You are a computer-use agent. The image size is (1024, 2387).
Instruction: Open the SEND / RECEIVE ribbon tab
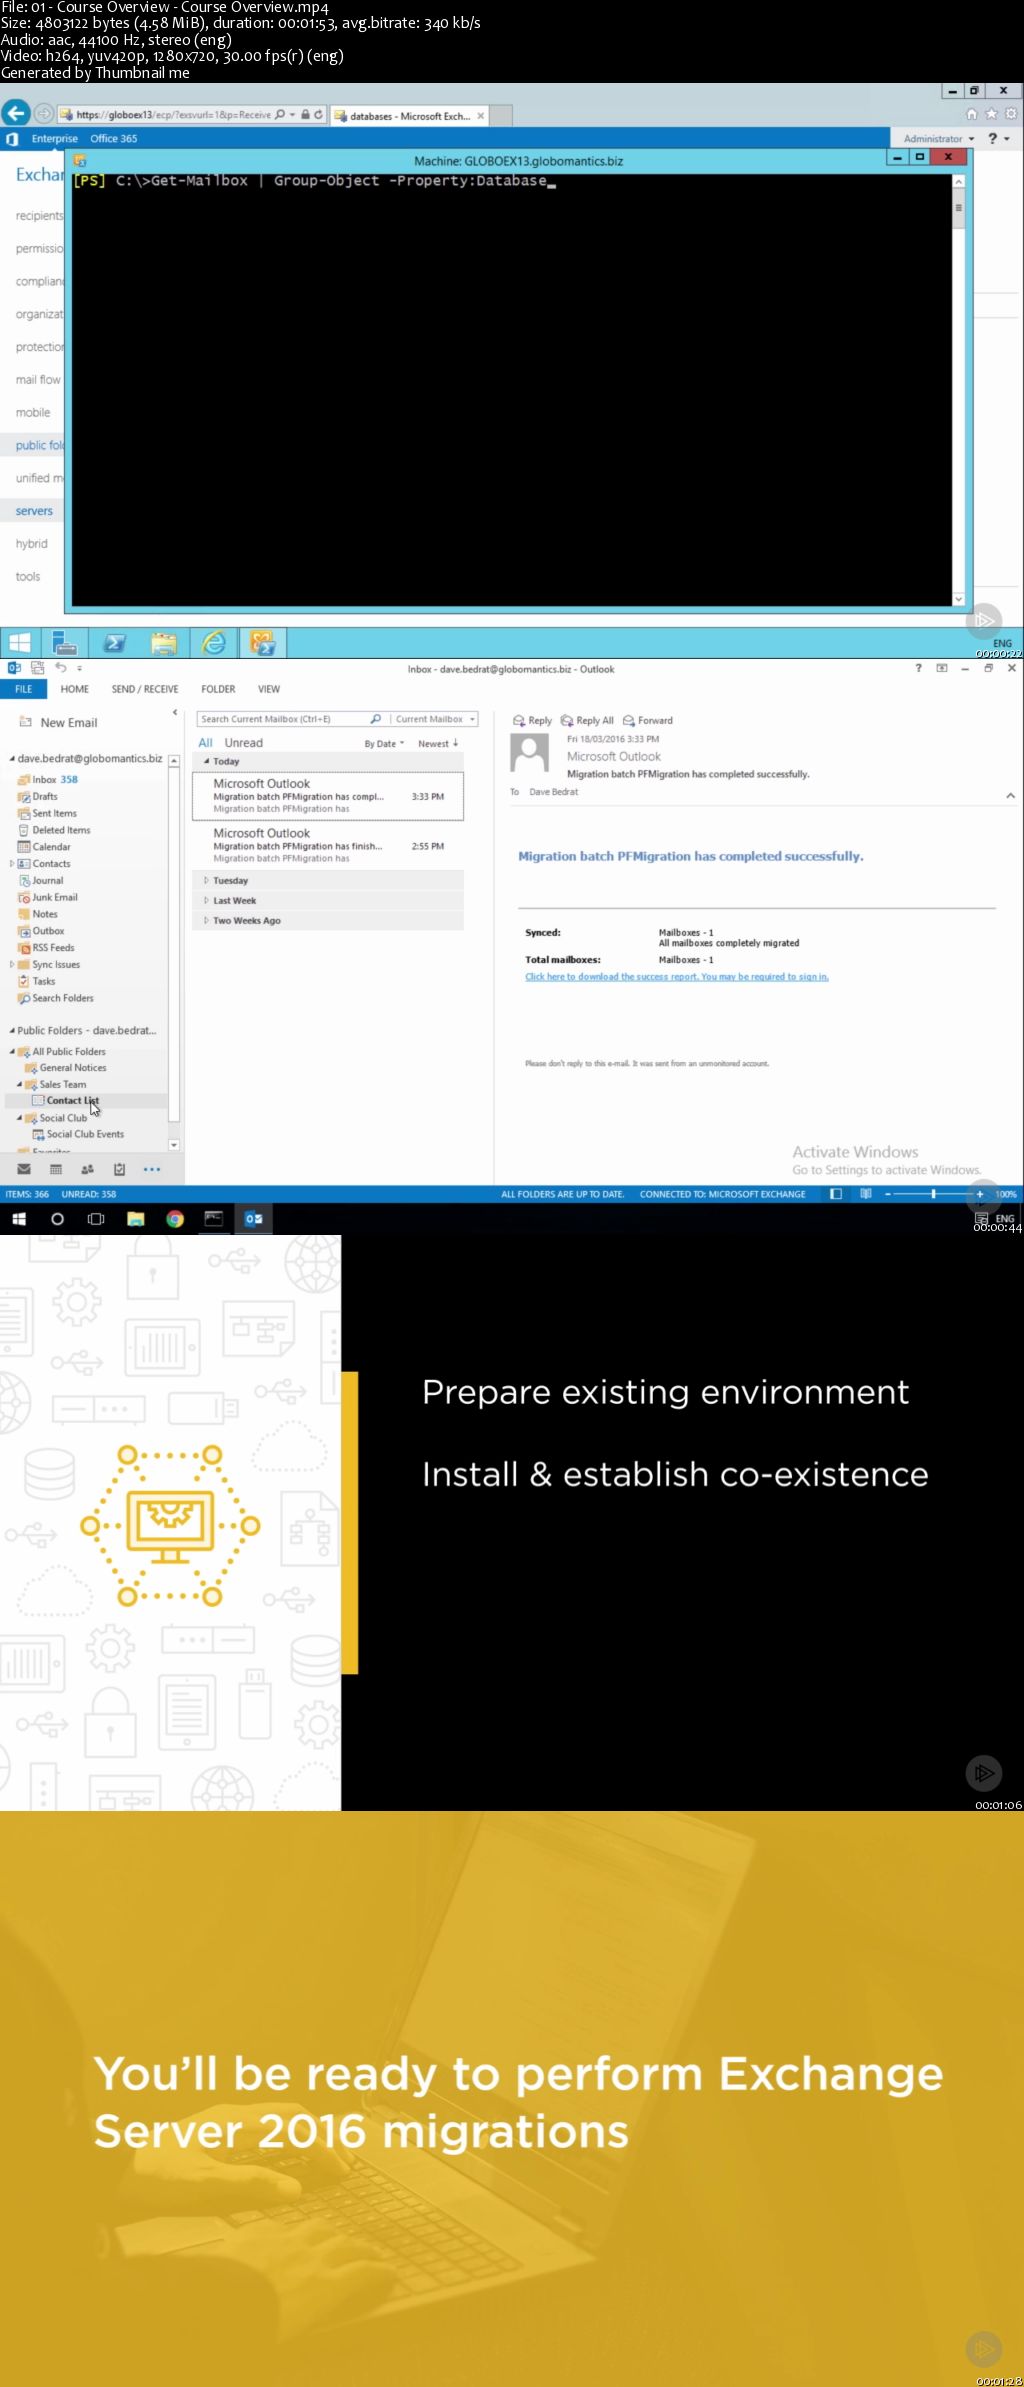pos(145,689)
